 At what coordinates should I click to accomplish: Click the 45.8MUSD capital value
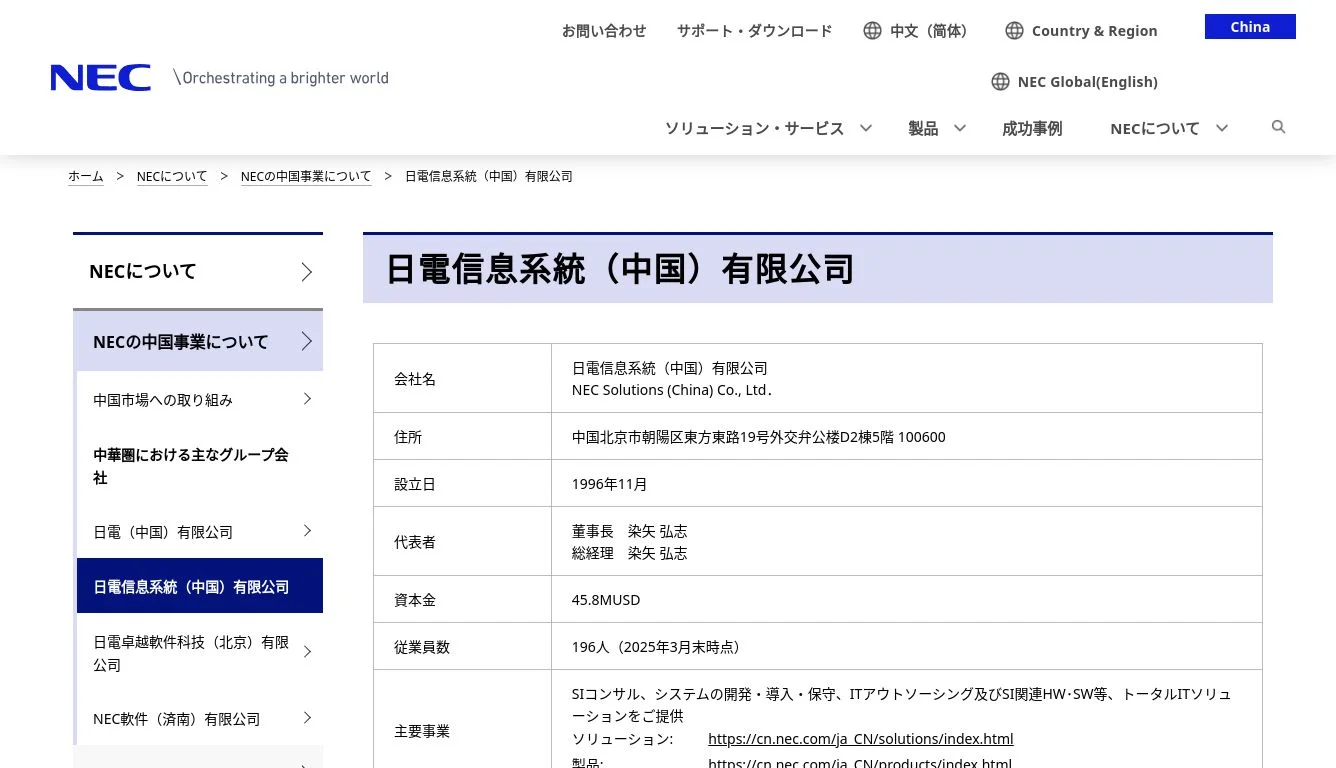pyautogui.click(x=606, y=600)
